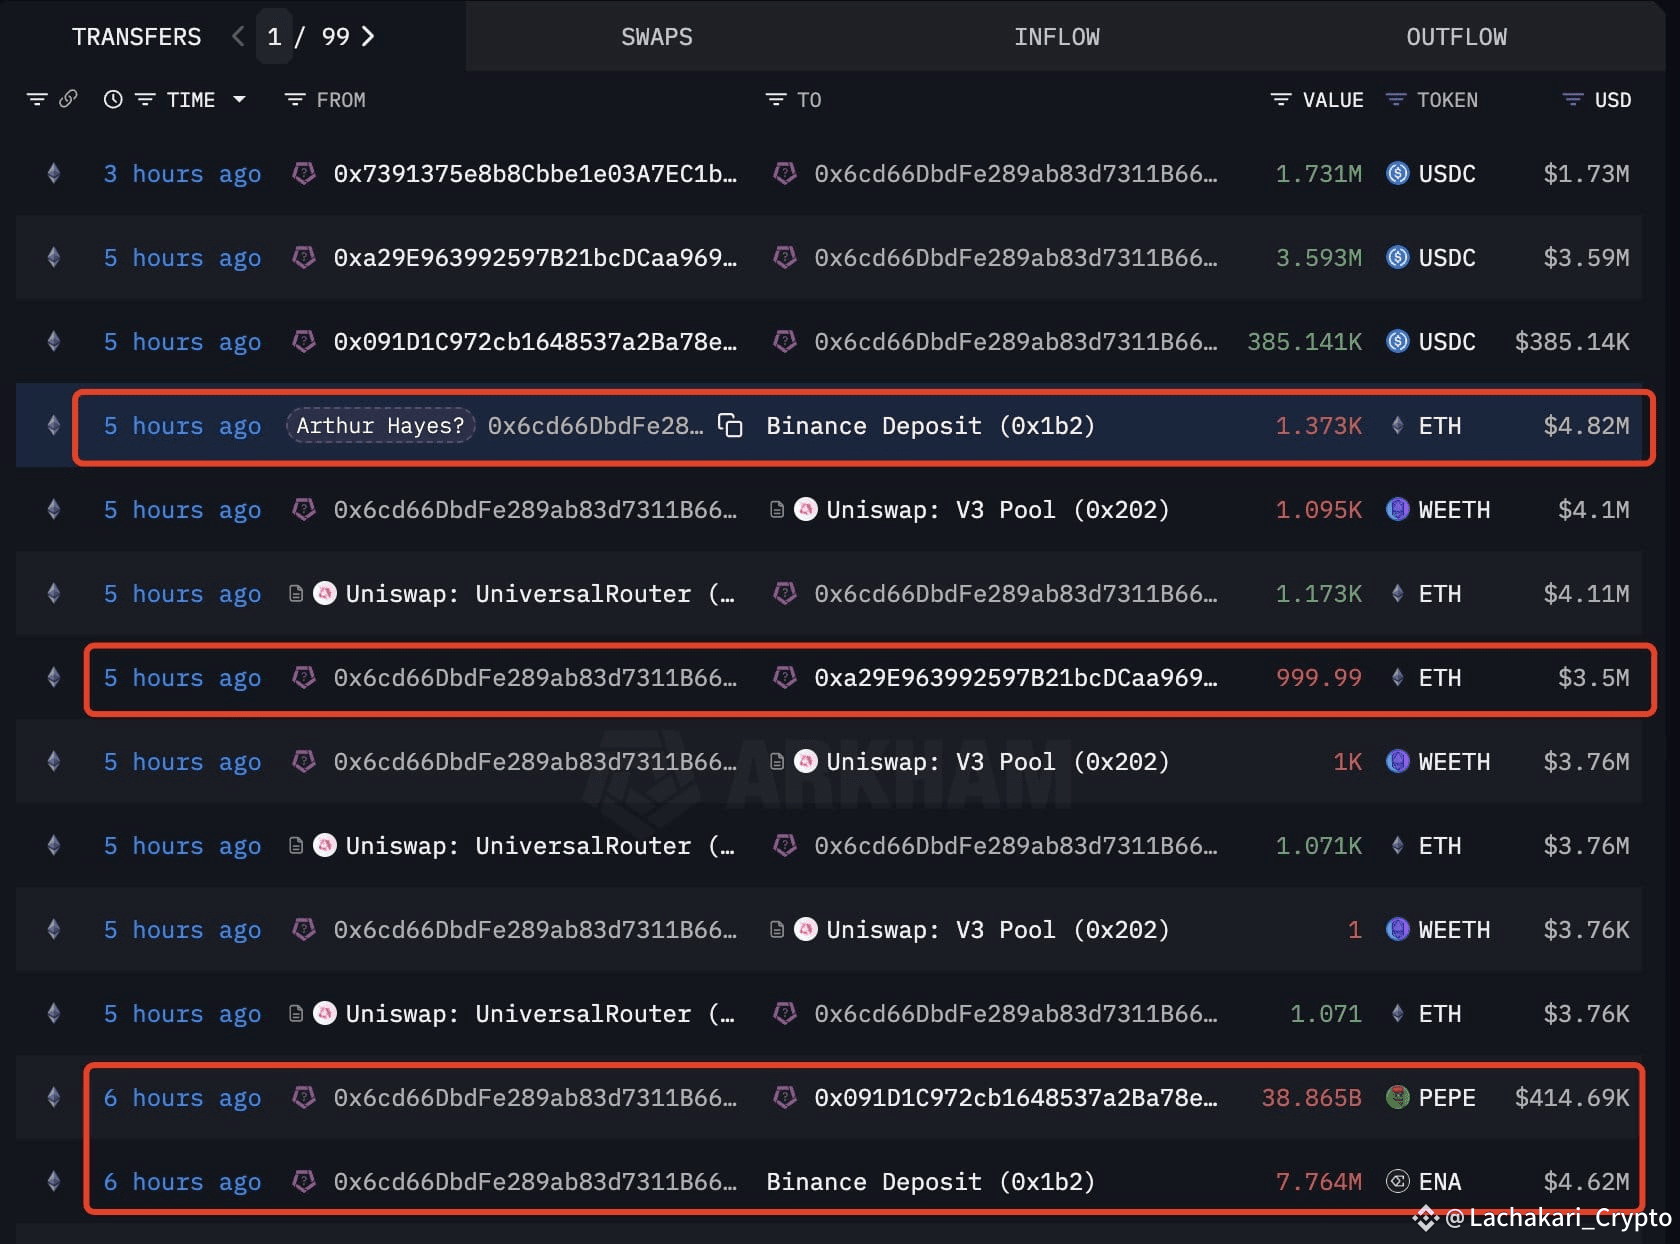Select the value 38.865B
The height and width of the screenshot is (1244, 1680).
tap(1311, 1098)
